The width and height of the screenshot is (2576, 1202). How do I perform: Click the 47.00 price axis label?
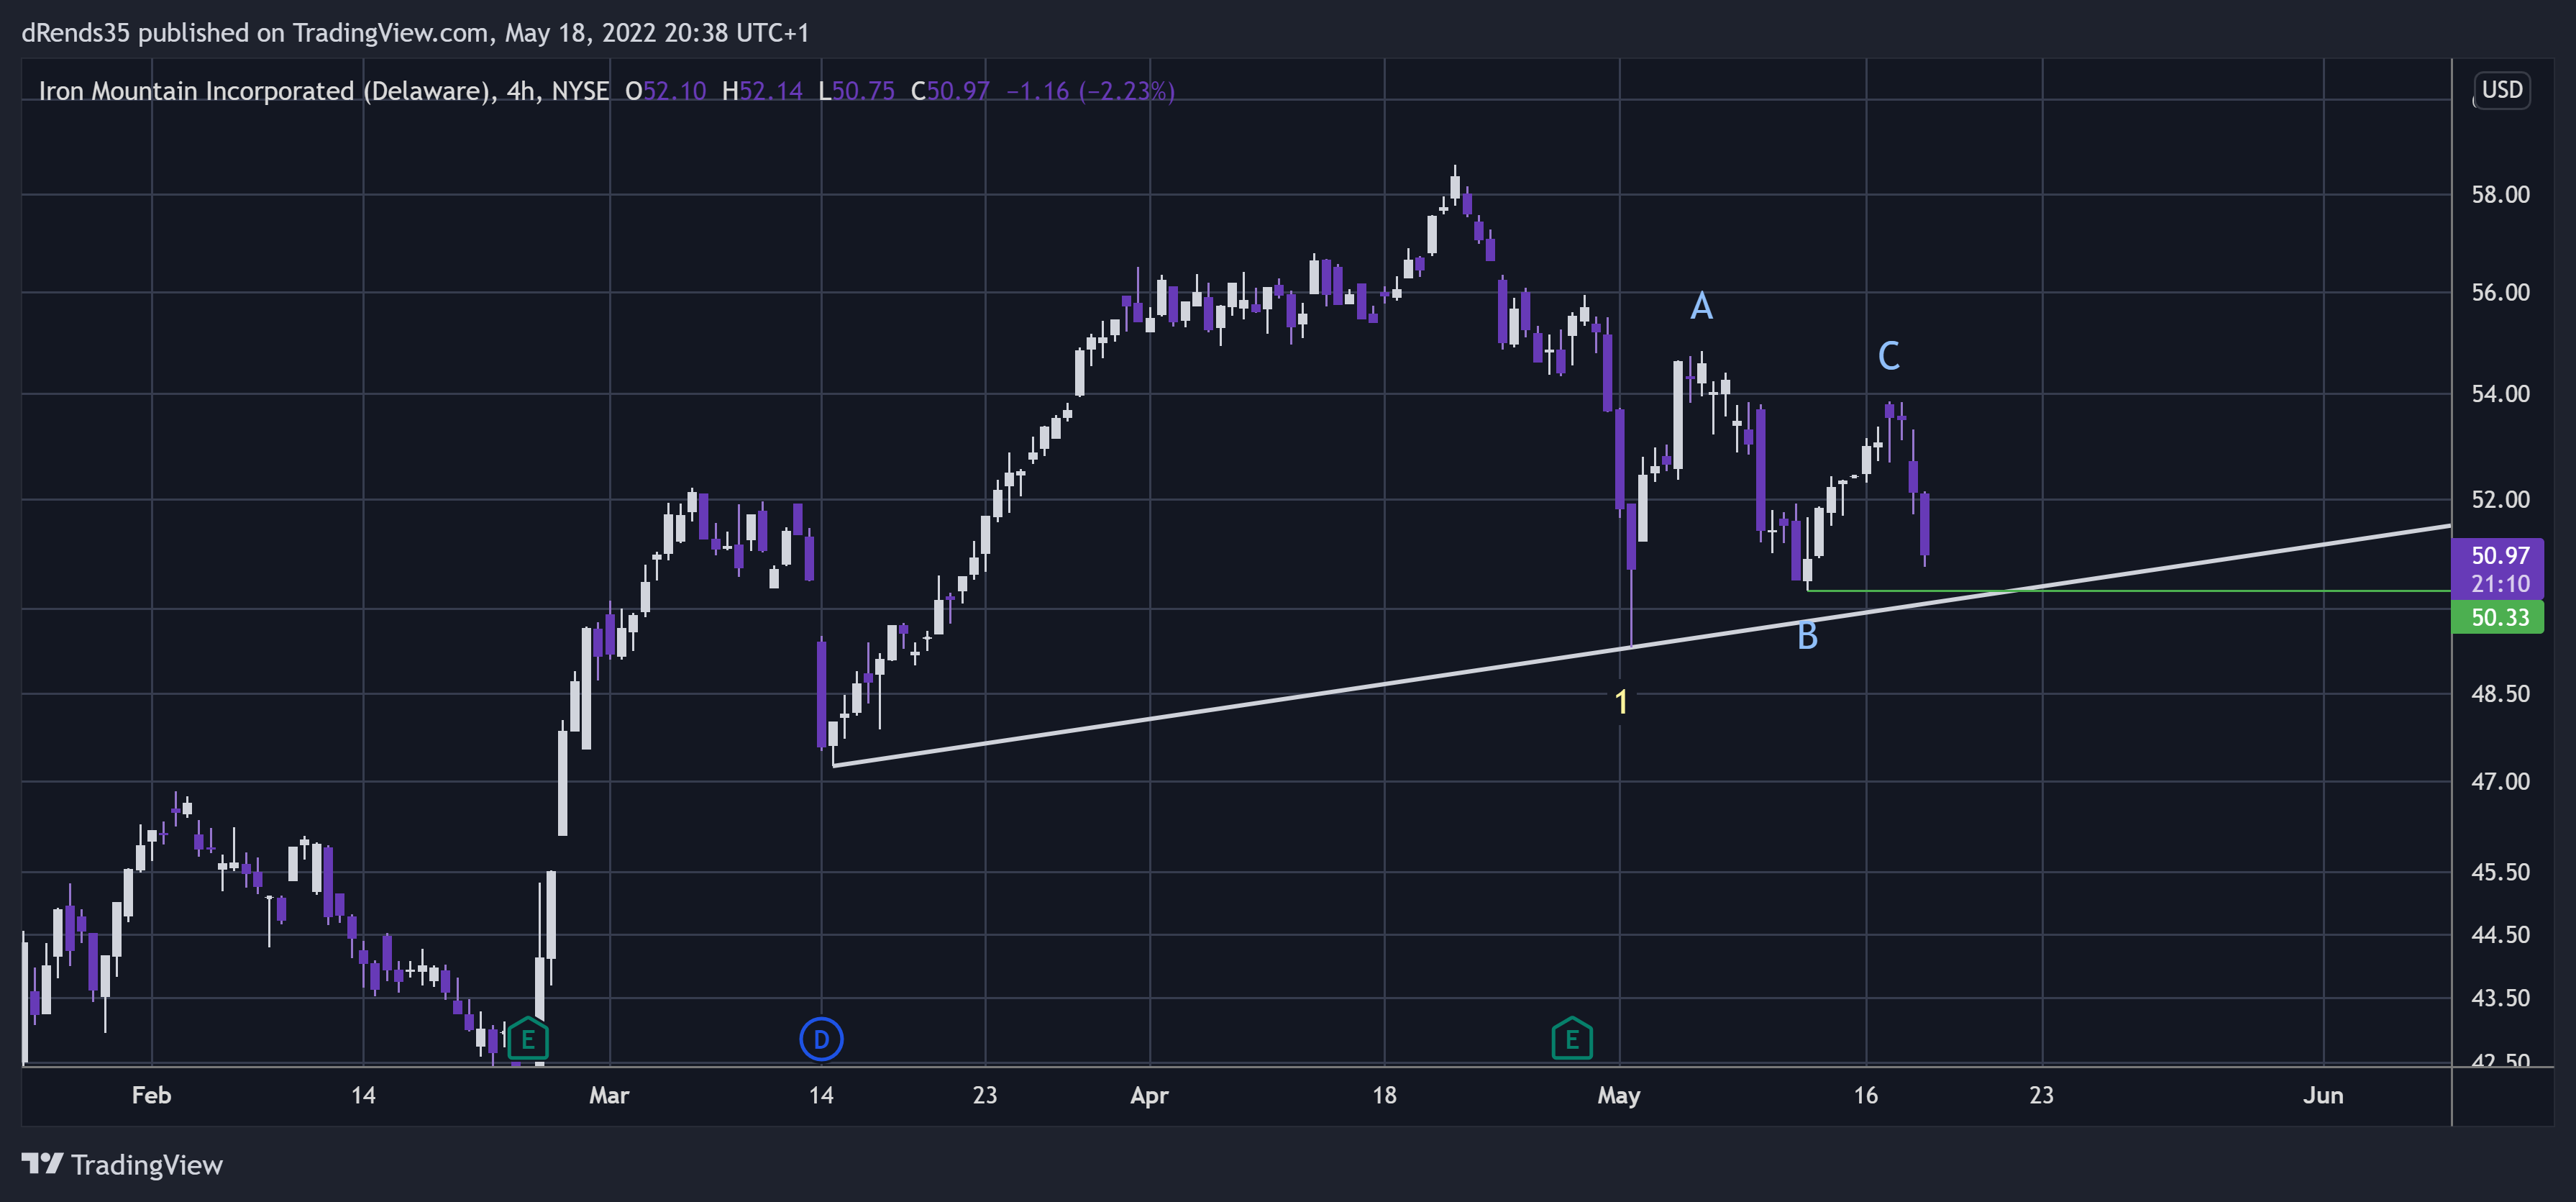2500,781
